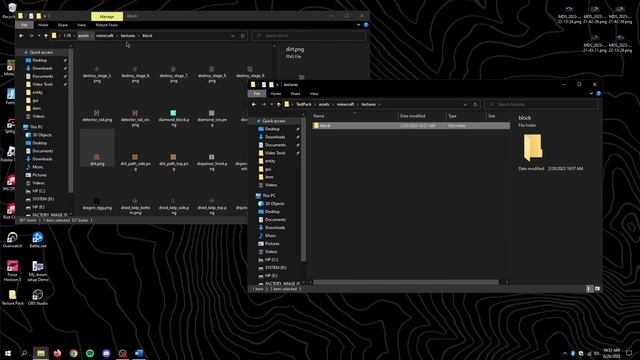Click back arrow in block window
Image resolution: width=640 pixels, height=360 pixels.
pyautogui.click(x=21, y=36)
